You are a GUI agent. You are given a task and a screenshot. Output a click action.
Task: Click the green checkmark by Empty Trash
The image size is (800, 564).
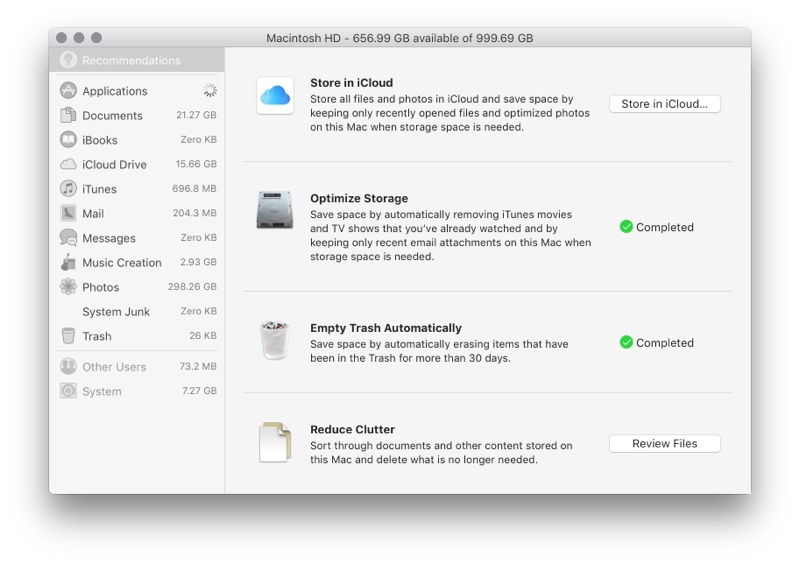click(x=626, y=342)
